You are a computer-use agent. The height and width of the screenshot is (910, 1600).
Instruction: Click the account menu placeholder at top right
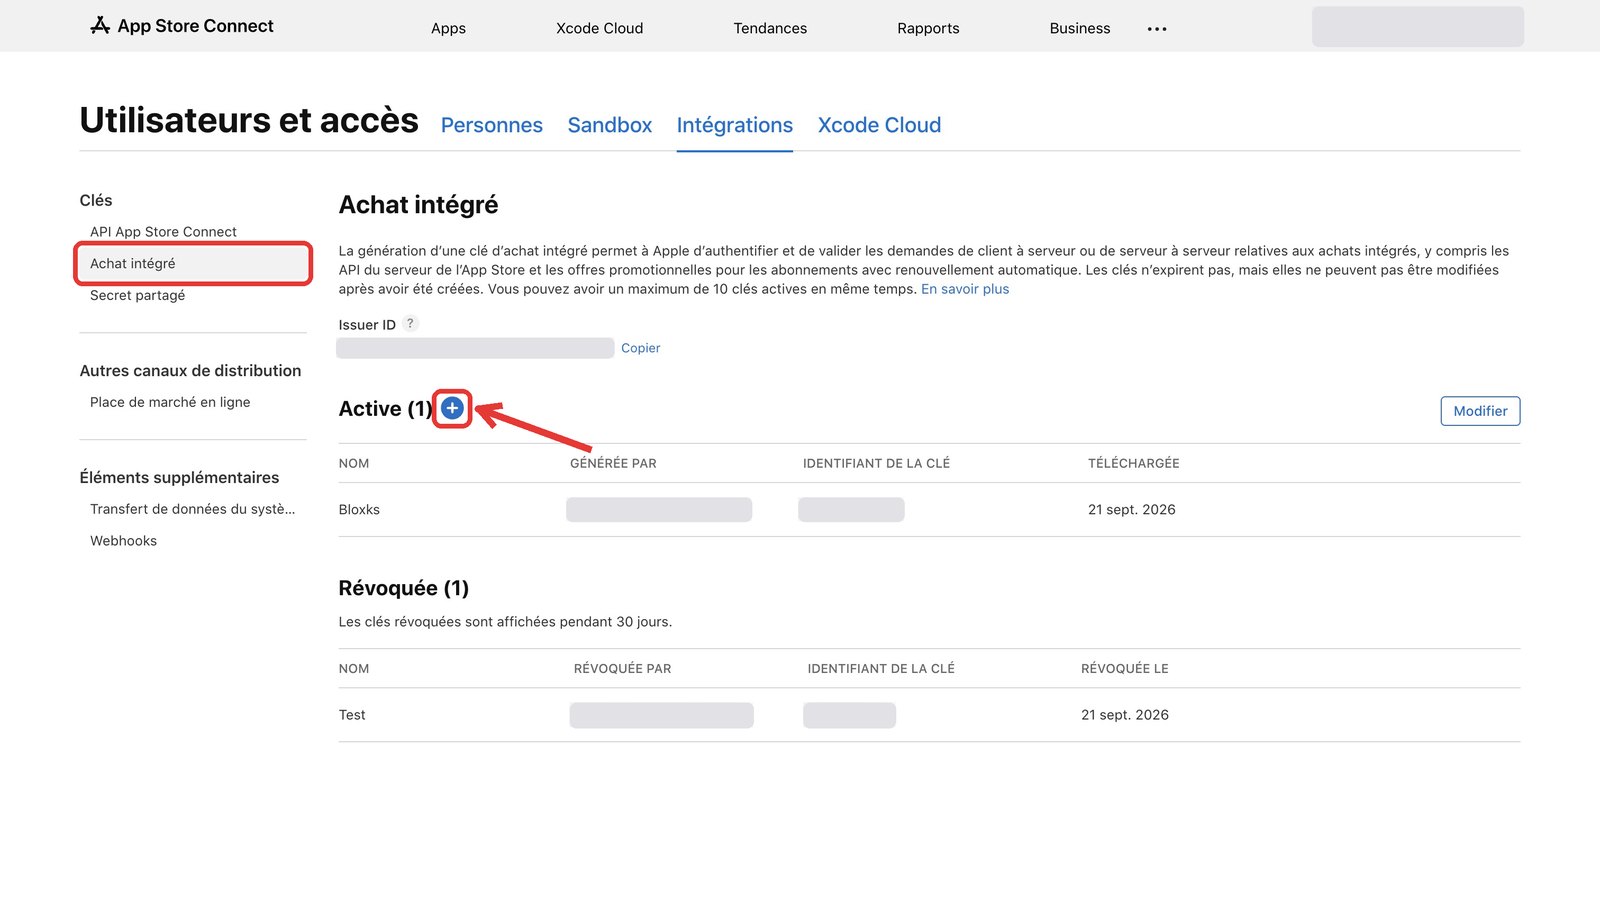pyautogui.click(x=1418, y=26)
